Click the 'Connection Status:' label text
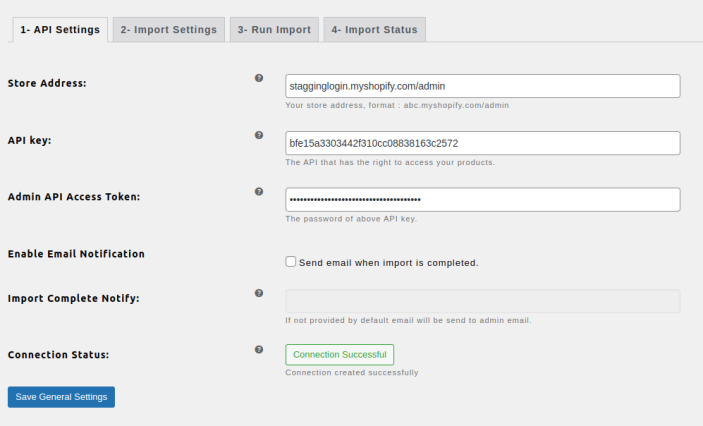 tap(58, 355)
